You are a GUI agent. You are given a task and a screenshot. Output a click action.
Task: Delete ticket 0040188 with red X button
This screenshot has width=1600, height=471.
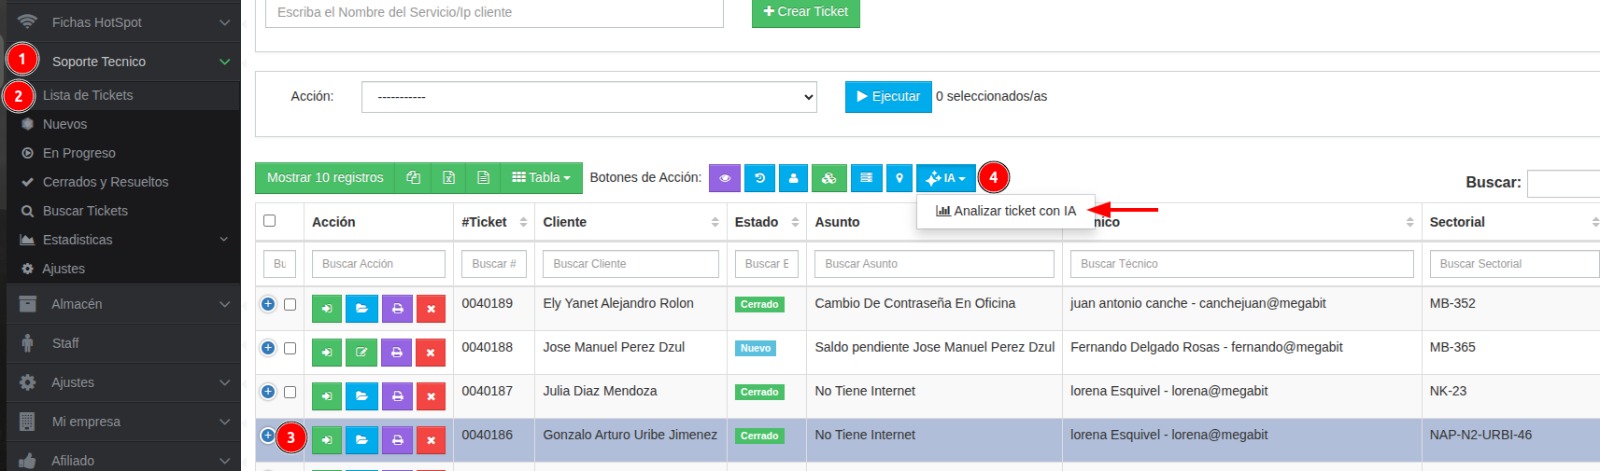pyautogui.click(x=430, y=353)
